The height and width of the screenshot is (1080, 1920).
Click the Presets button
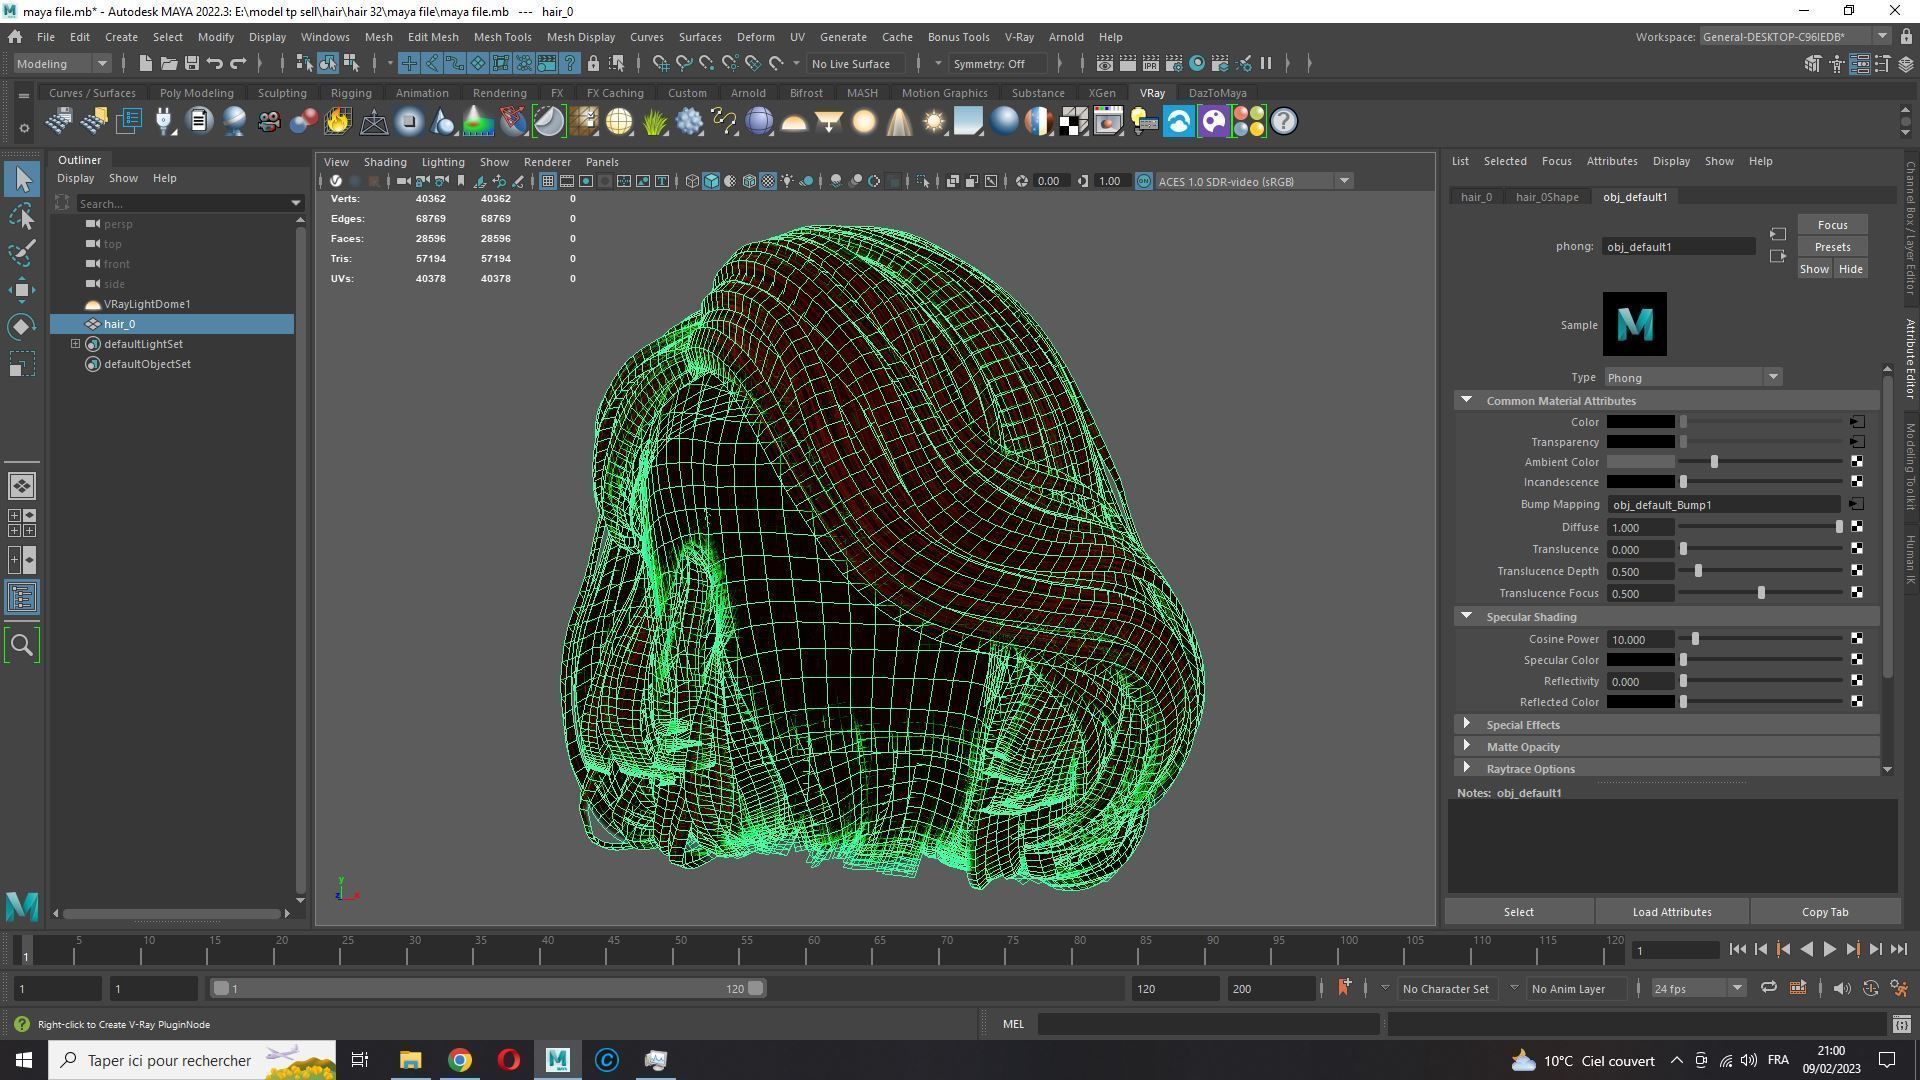click(1832, 247)
